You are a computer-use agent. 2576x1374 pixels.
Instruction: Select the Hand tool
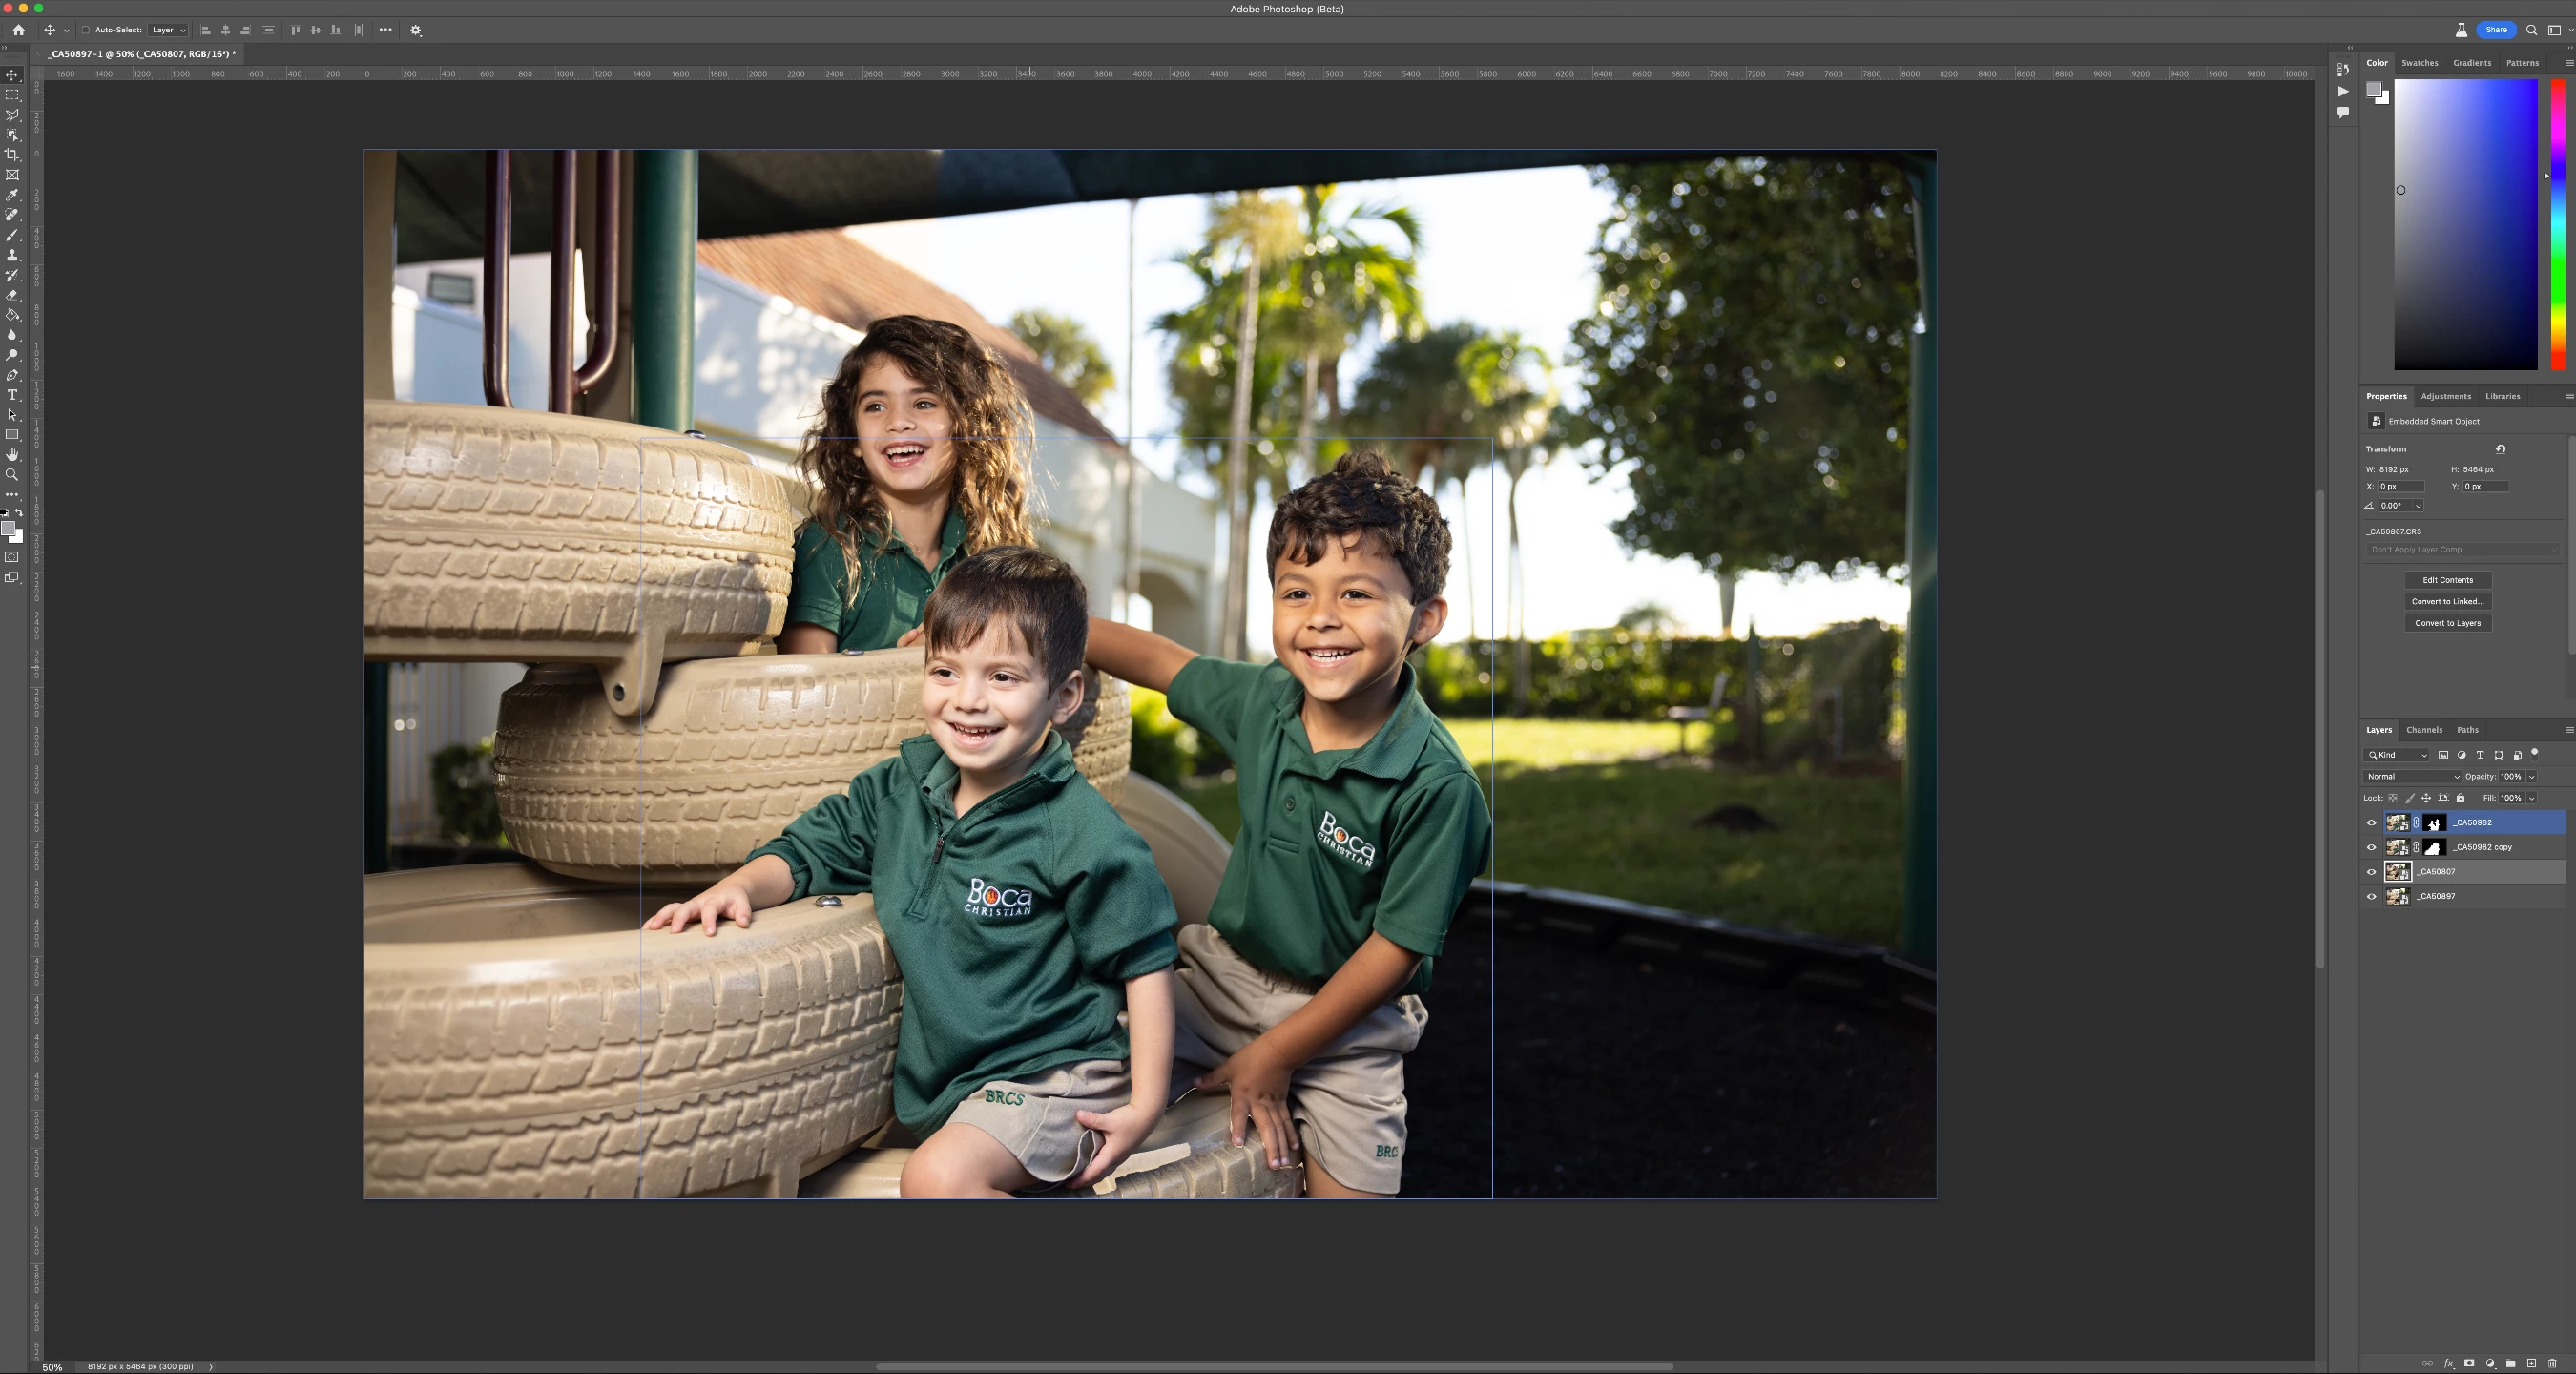[13, 455]
